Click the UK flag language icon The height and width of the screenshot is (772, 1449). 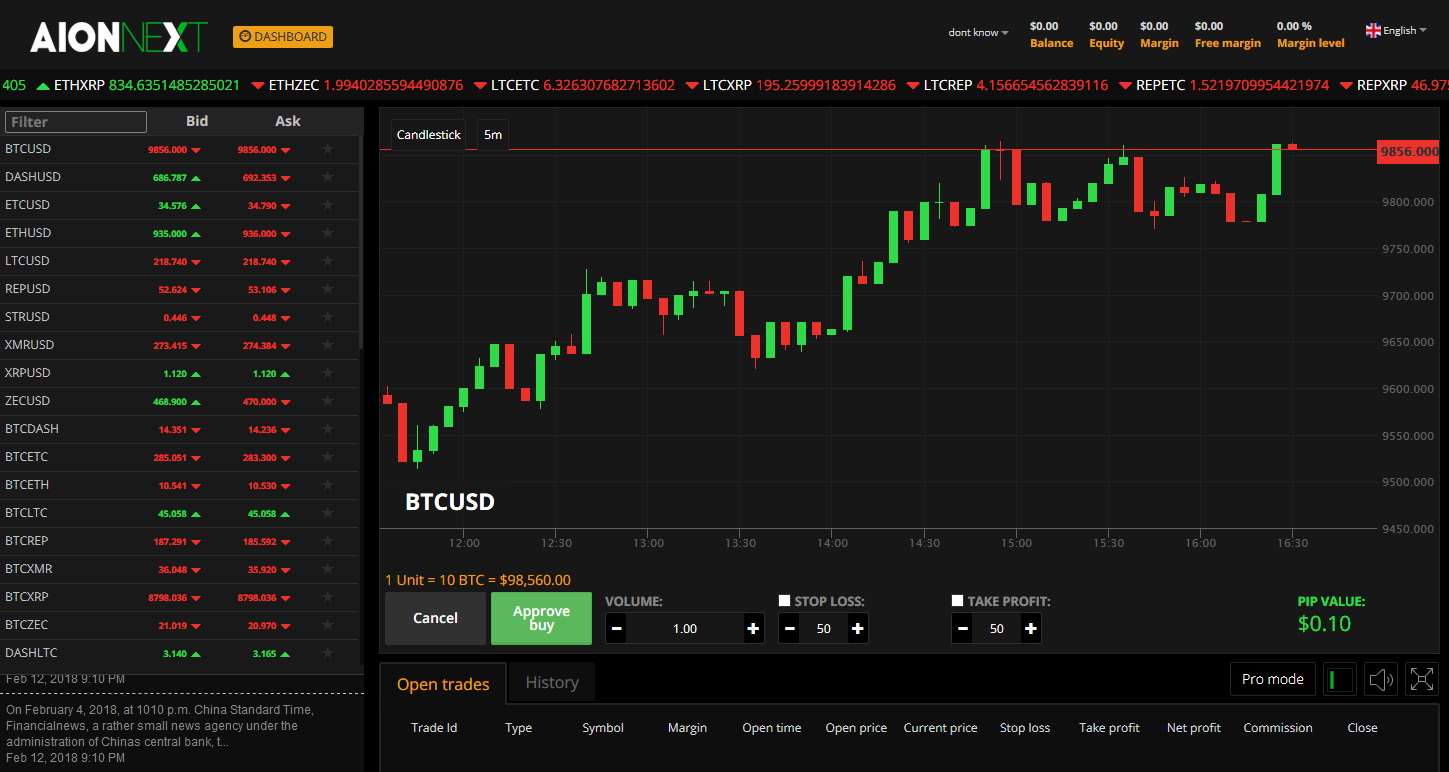(x=1373, y=30)
